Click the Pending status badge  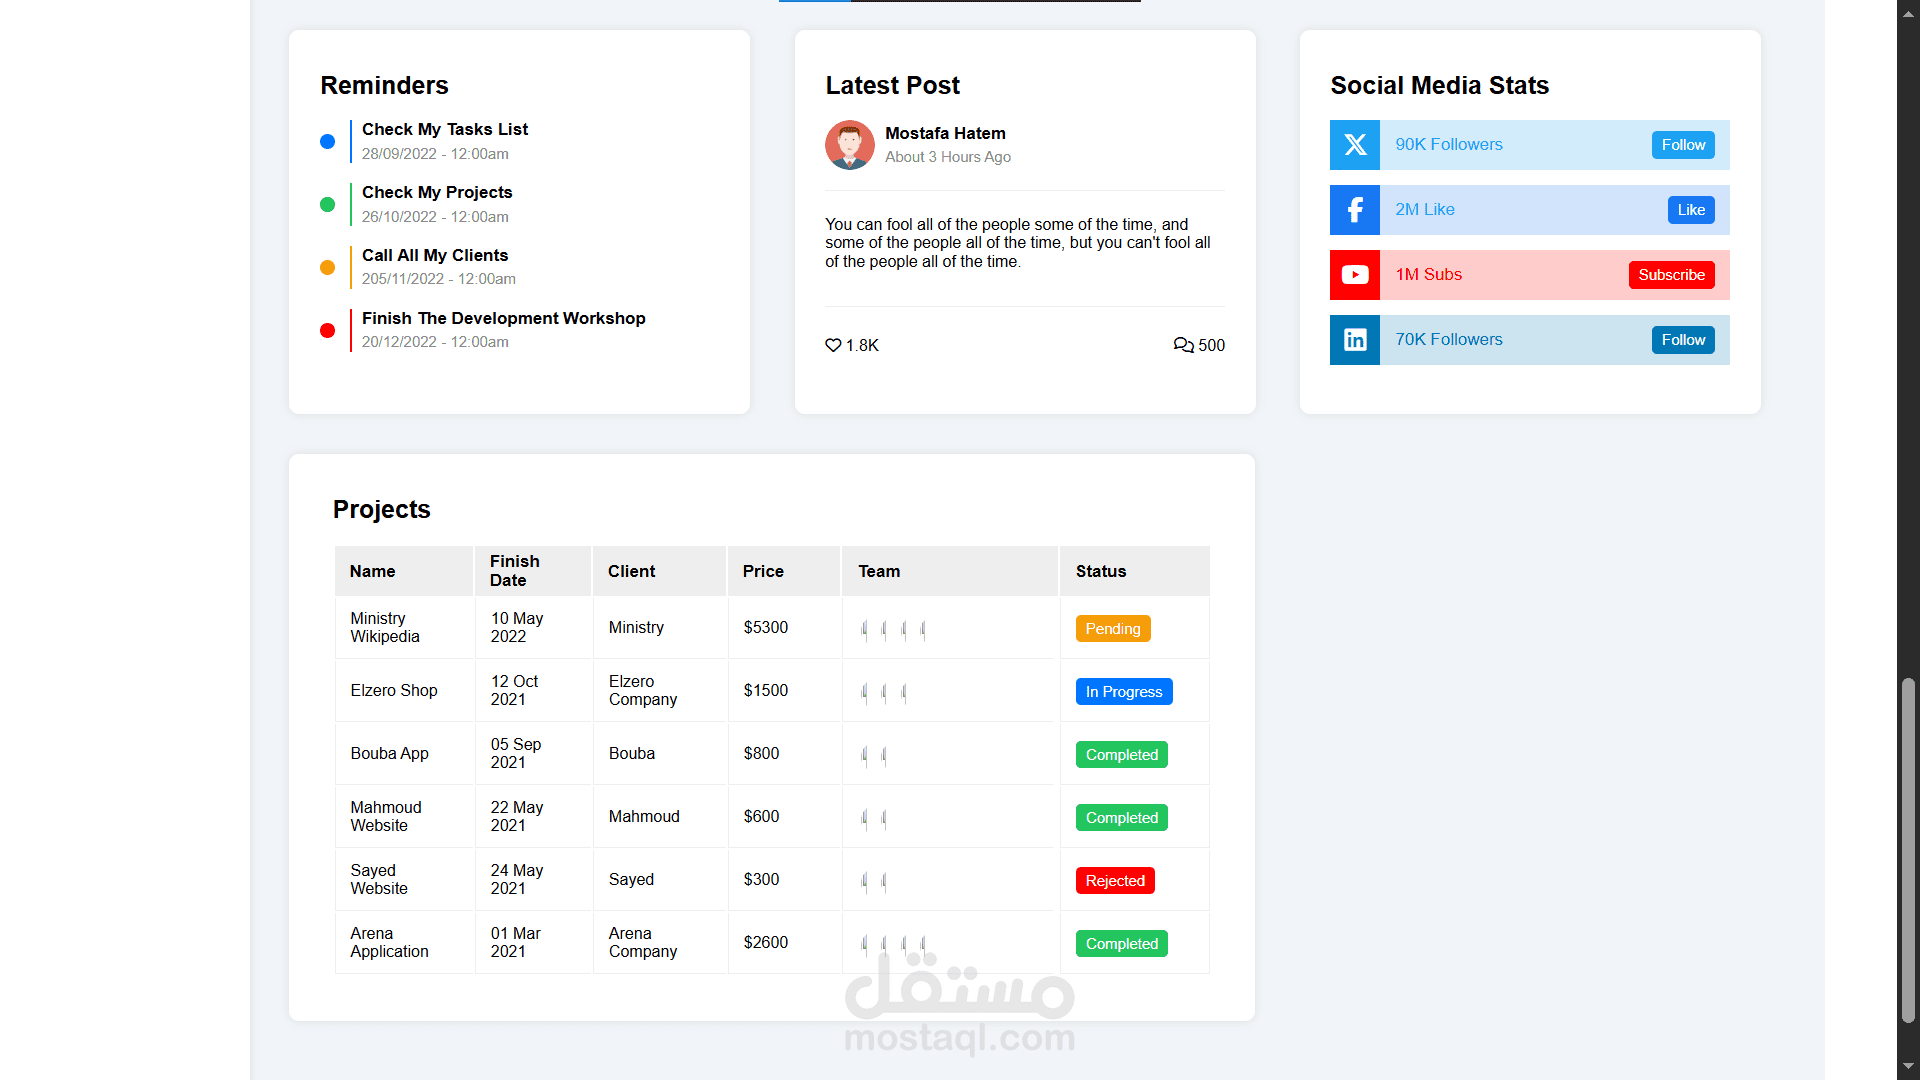coord(1113,629)
